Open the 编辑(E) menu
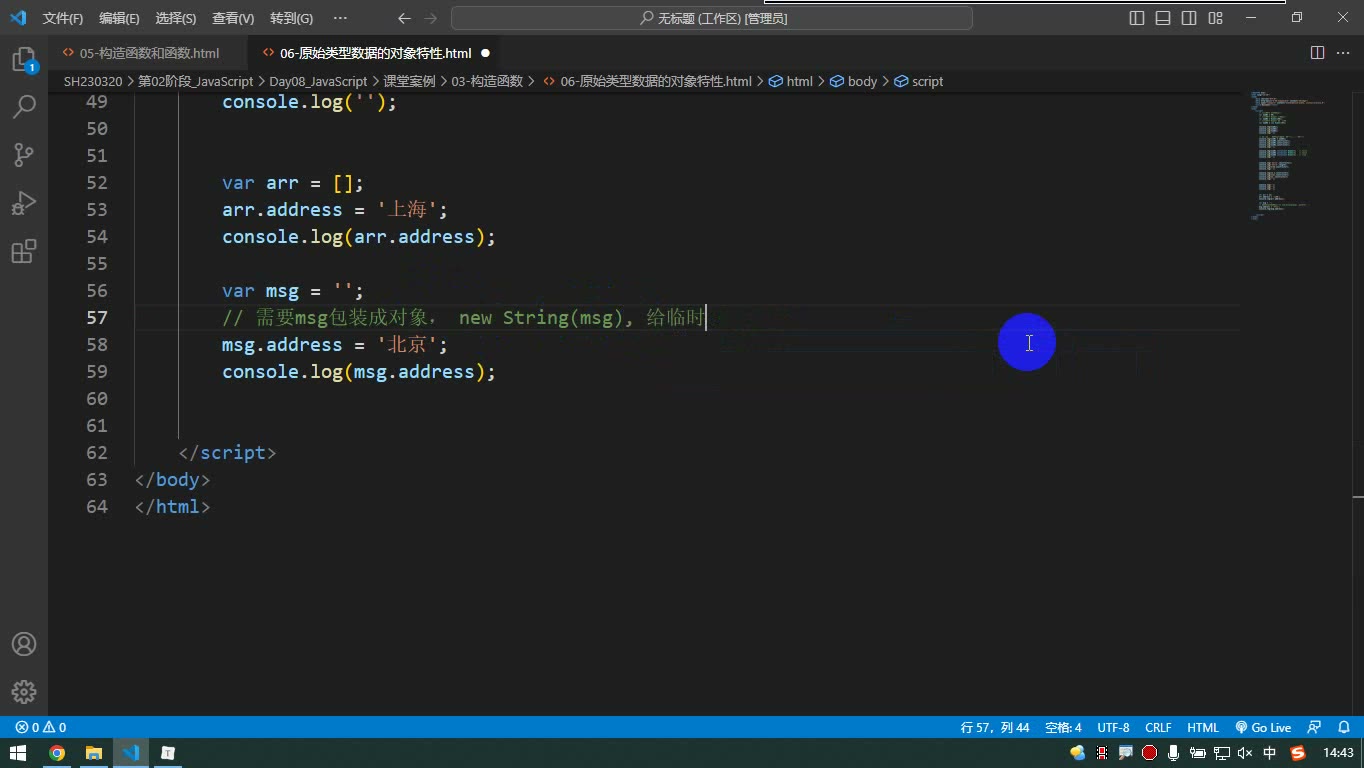Screen dimensions: 1364x768 (x=119, y=18)
